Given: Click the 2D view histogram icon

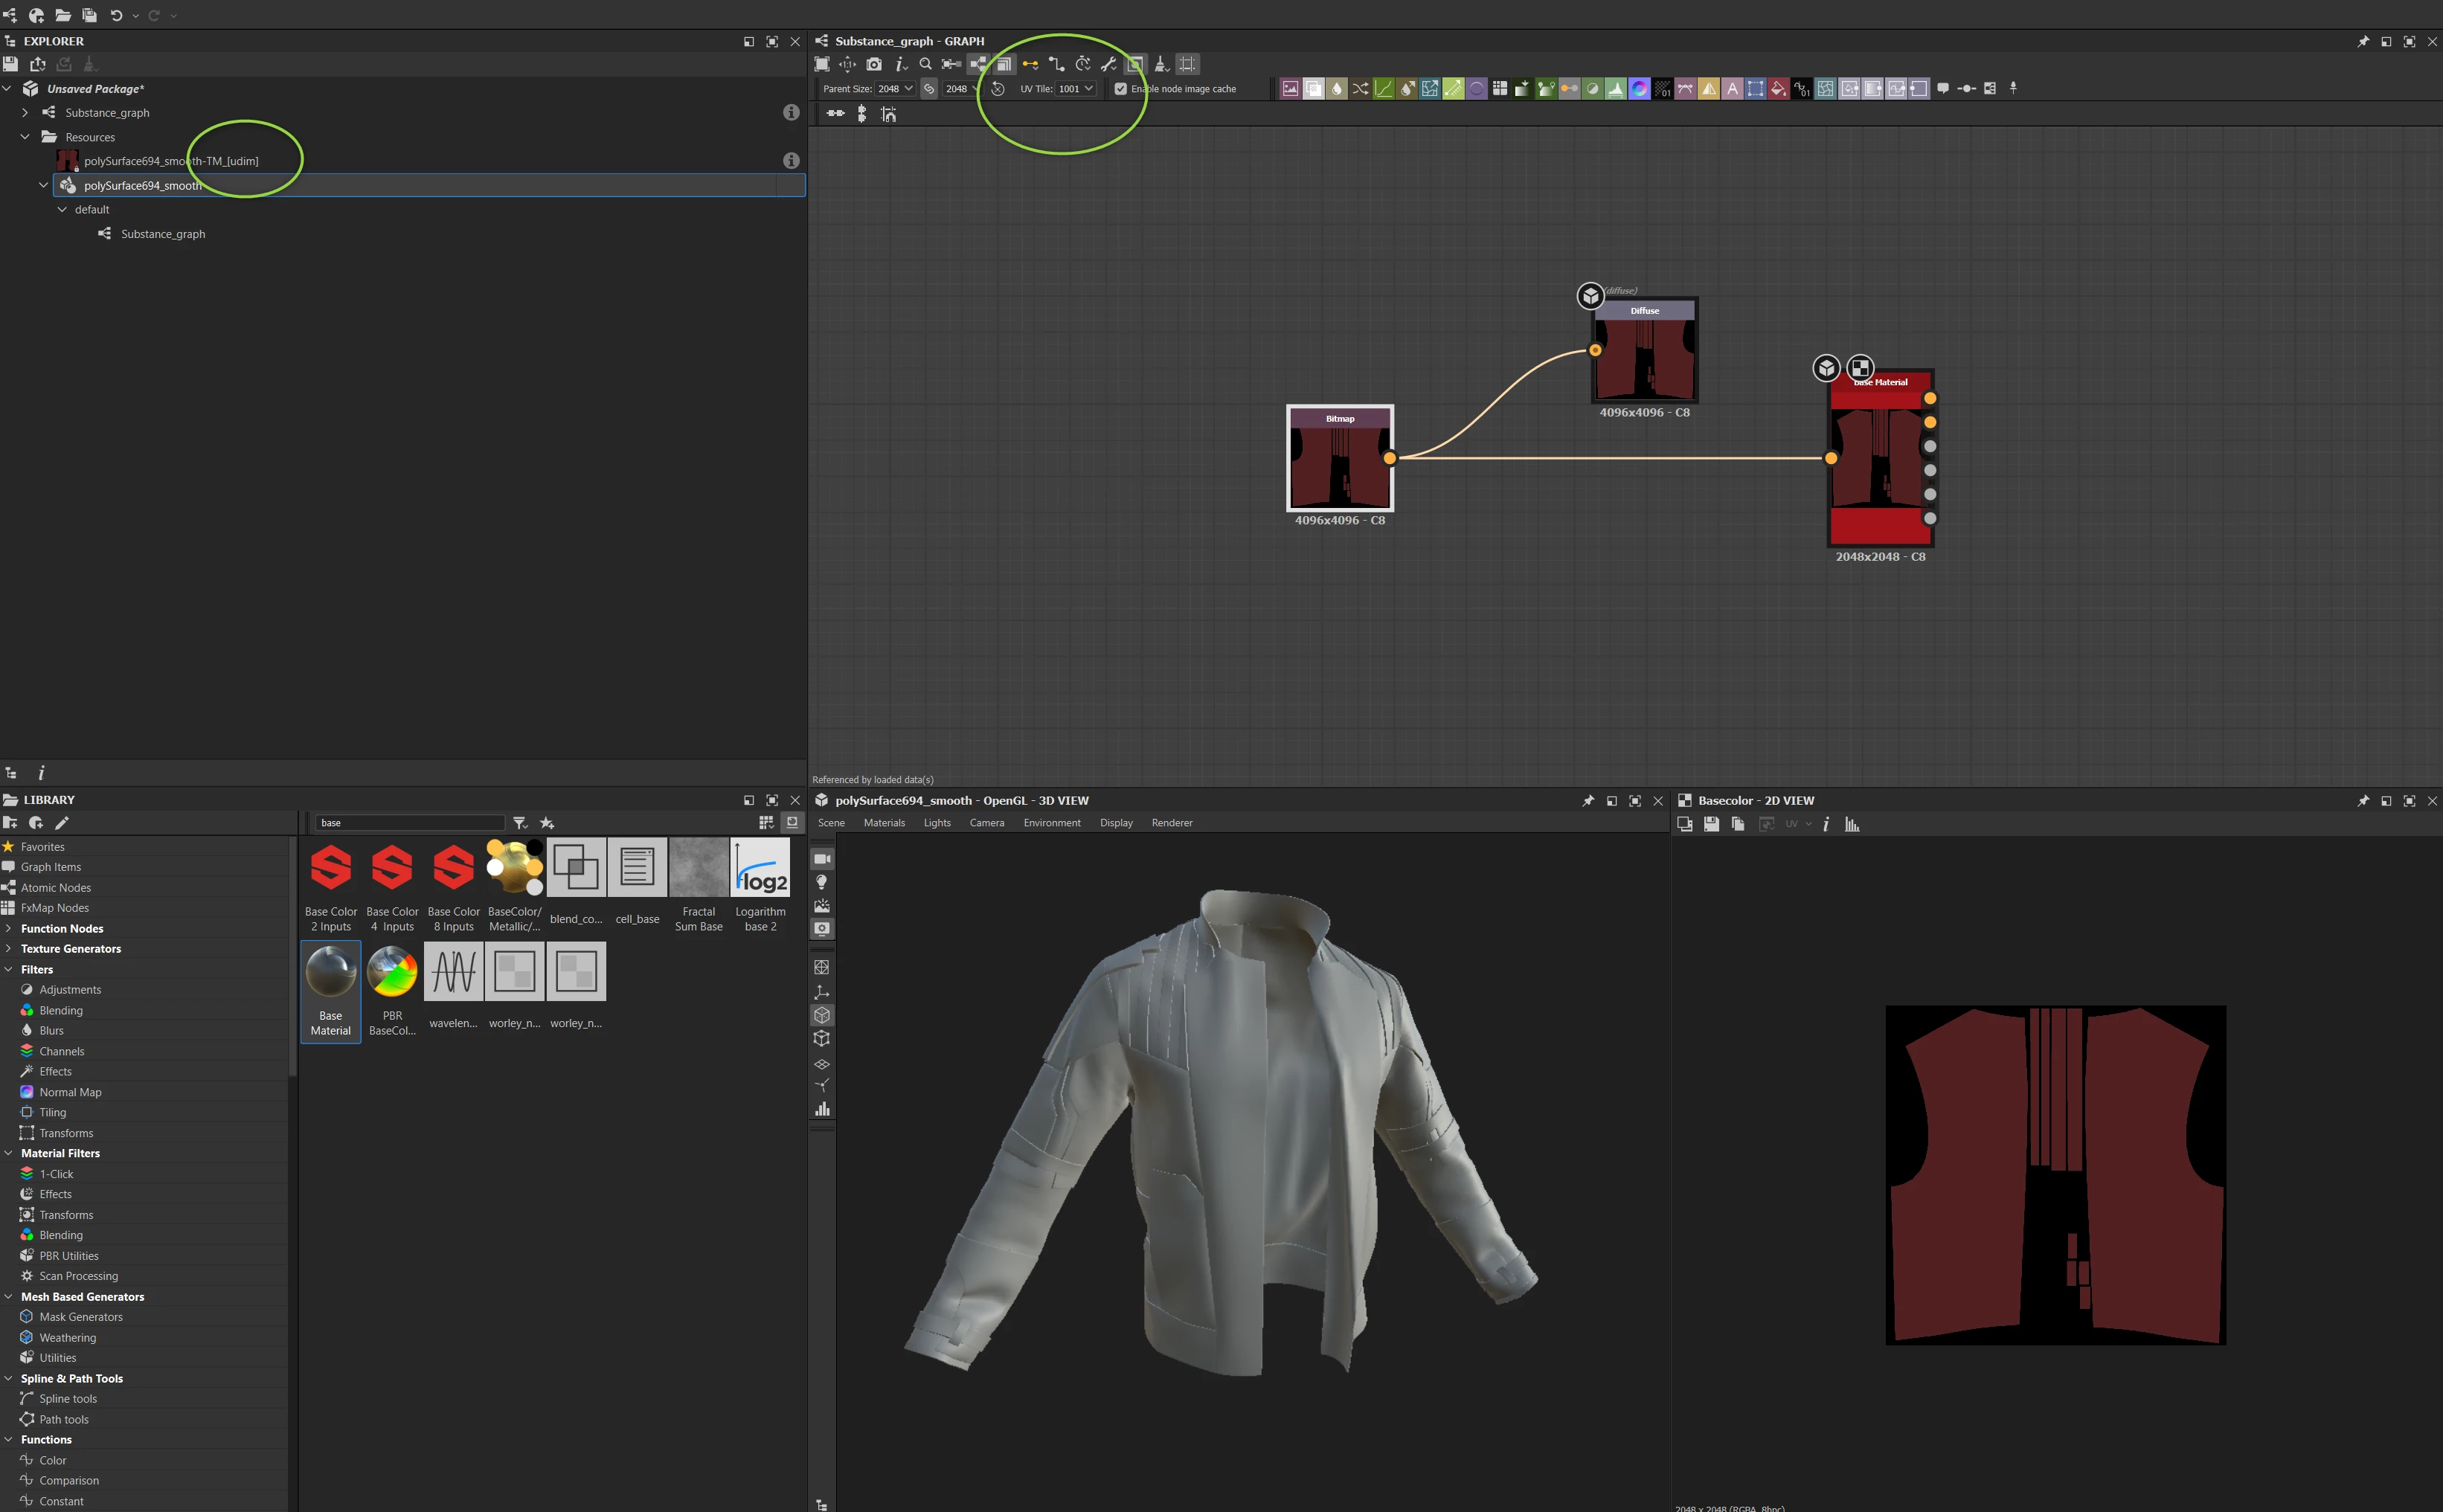Looking at the screenshot, I should pyautogui.click(x=1852, y=824).
